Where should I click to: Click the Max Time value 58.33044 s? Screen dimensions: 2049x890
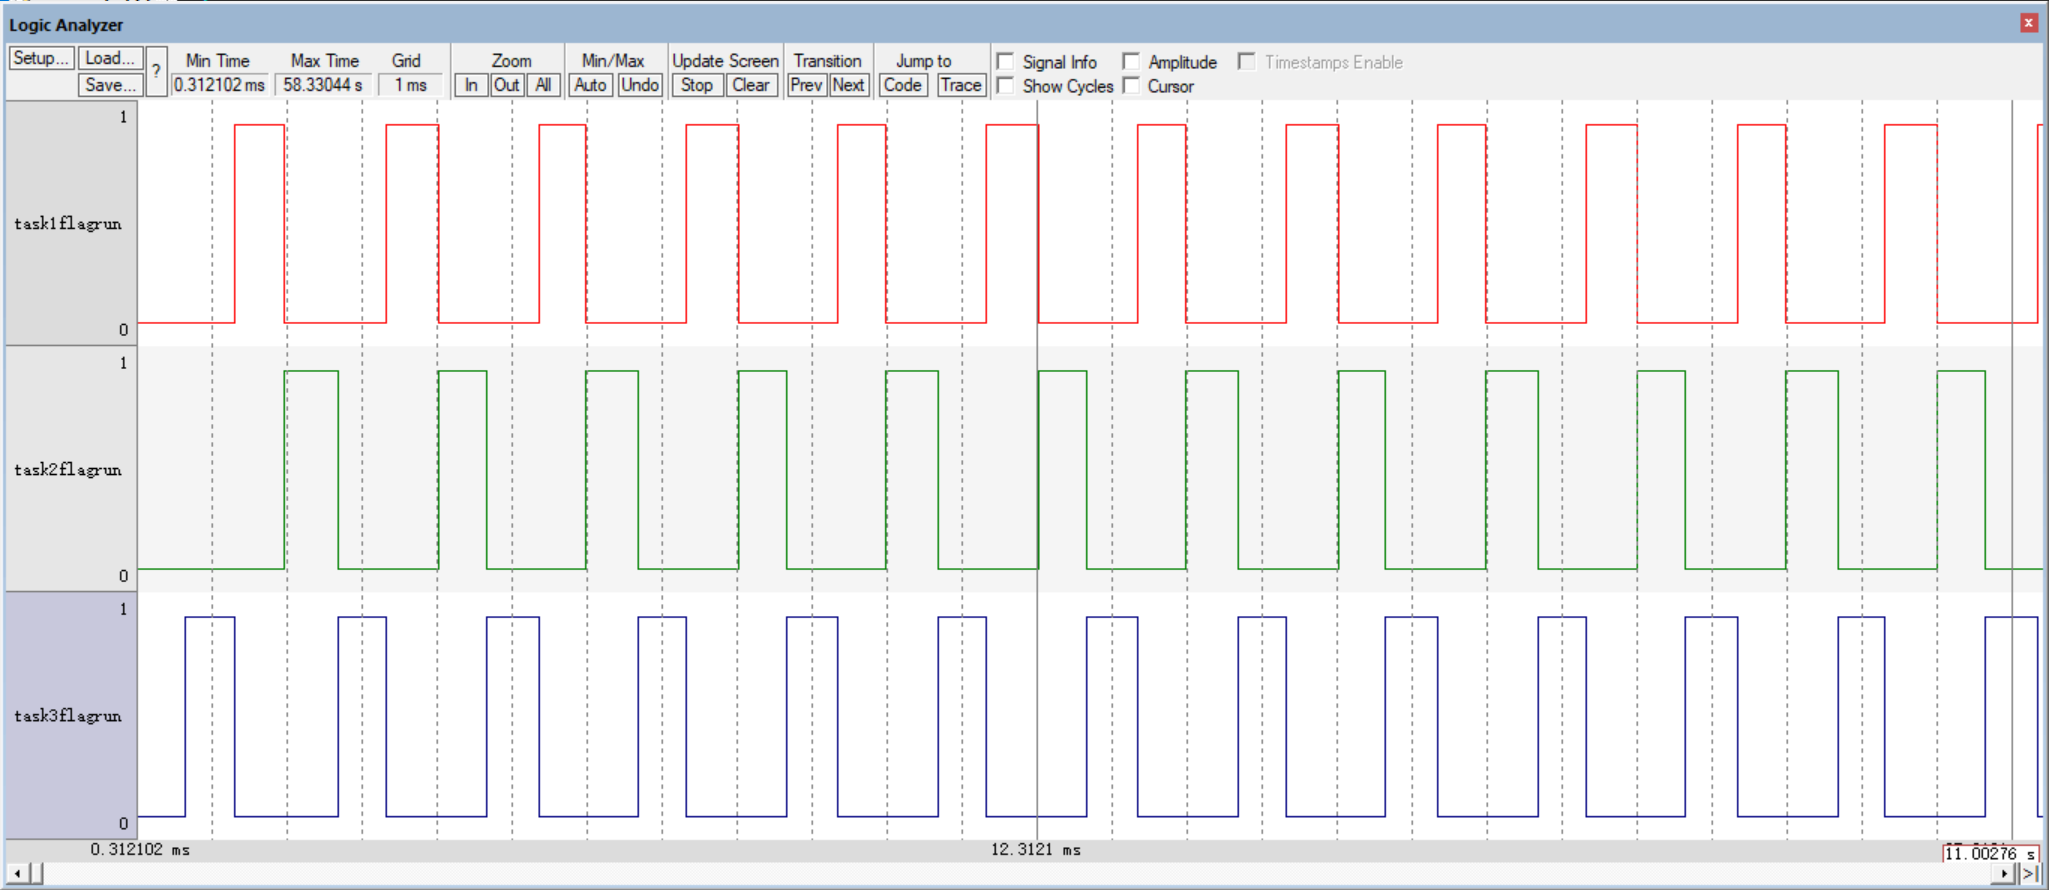pyautogui.click(x=323, y=85)
